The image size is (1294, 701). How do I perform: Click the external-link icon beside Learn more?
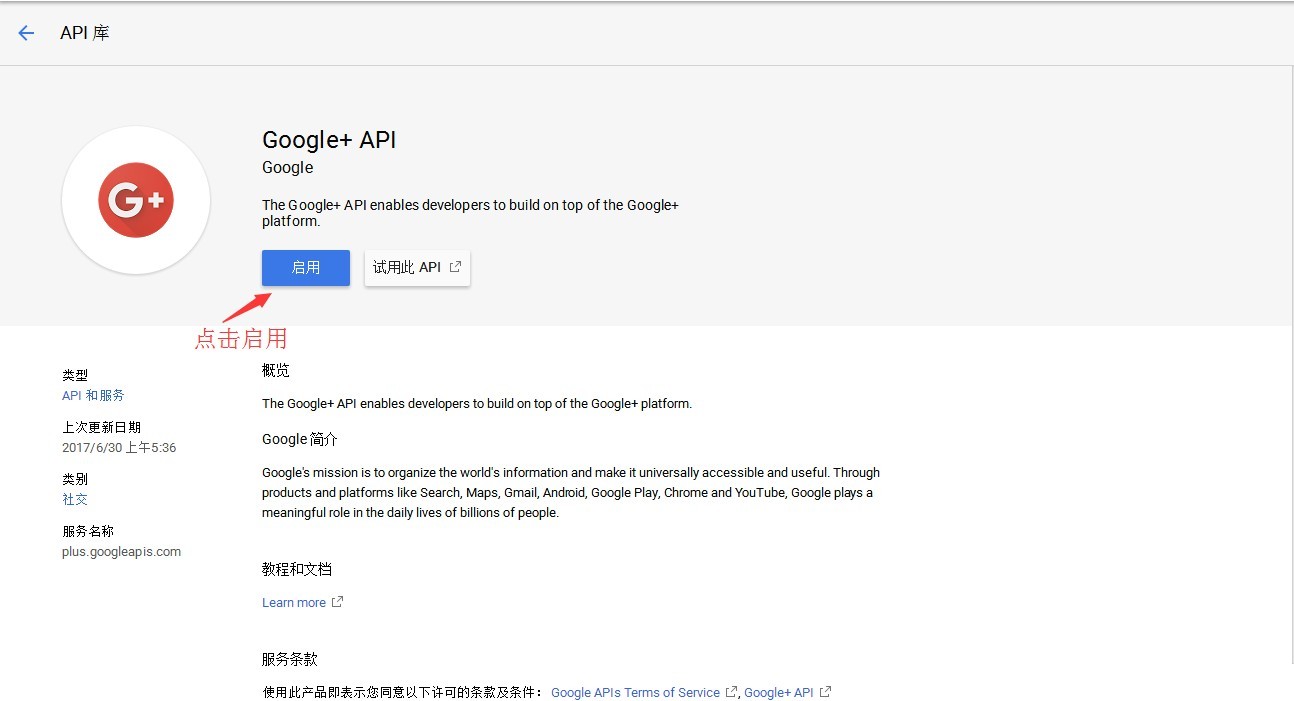click(337, 602)
